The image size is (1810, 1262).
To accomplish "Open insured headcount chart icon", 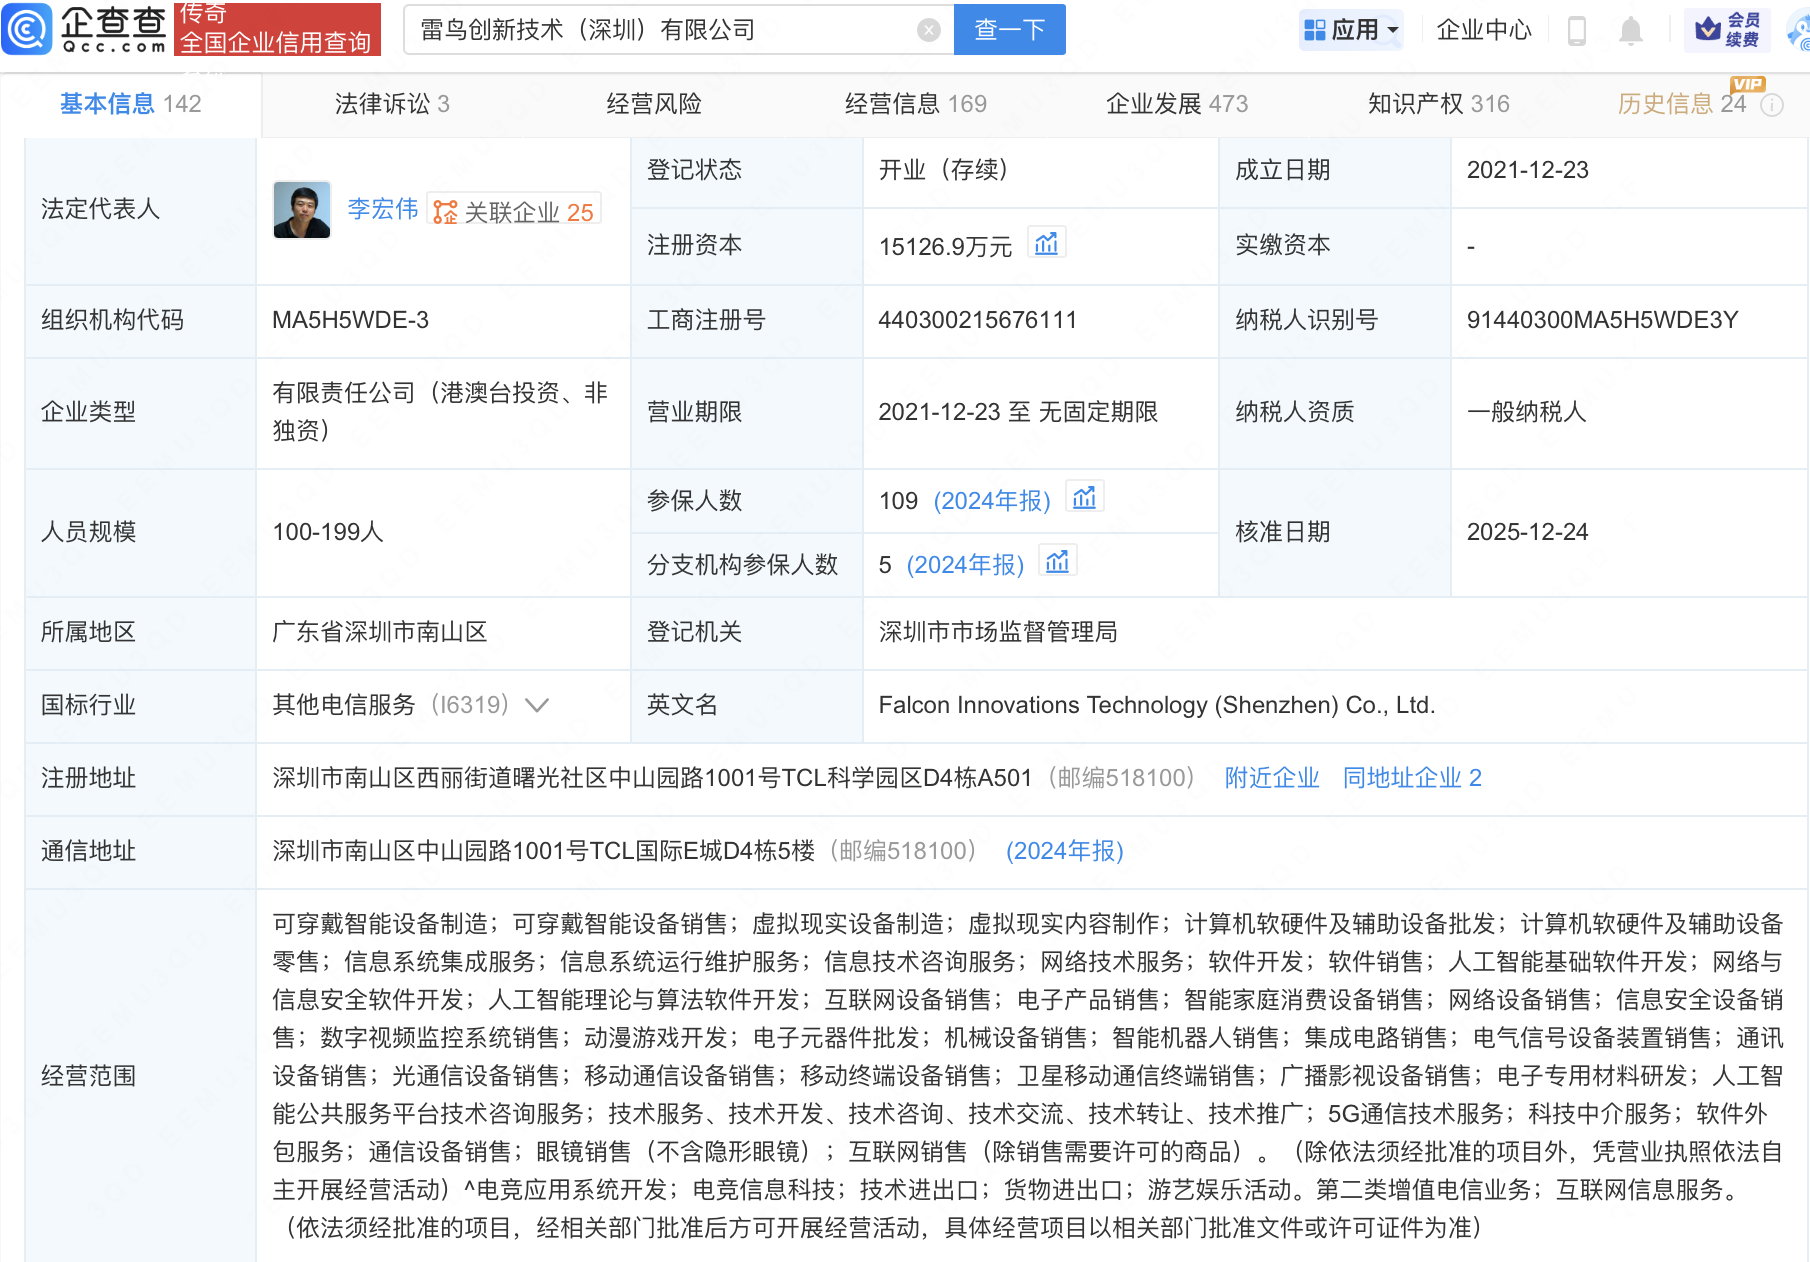I will click(1084, 498).
